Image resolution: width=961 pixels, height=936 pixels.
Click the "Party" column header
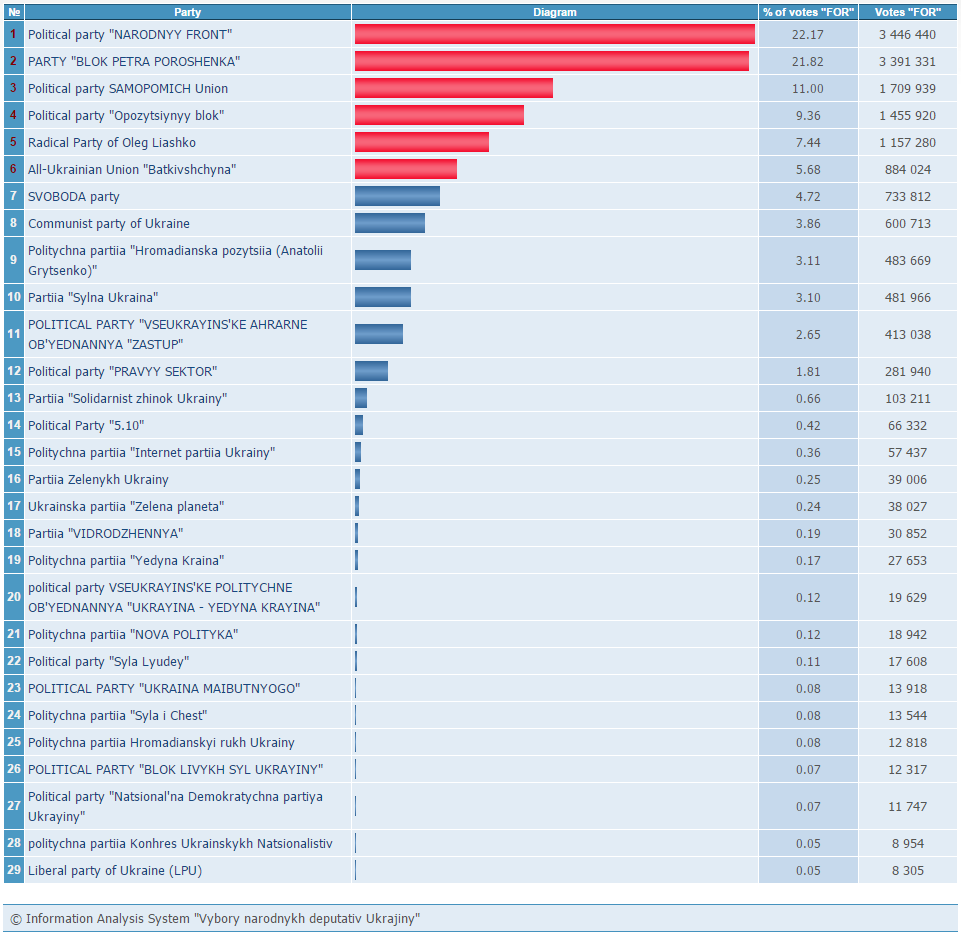[187, 12]
